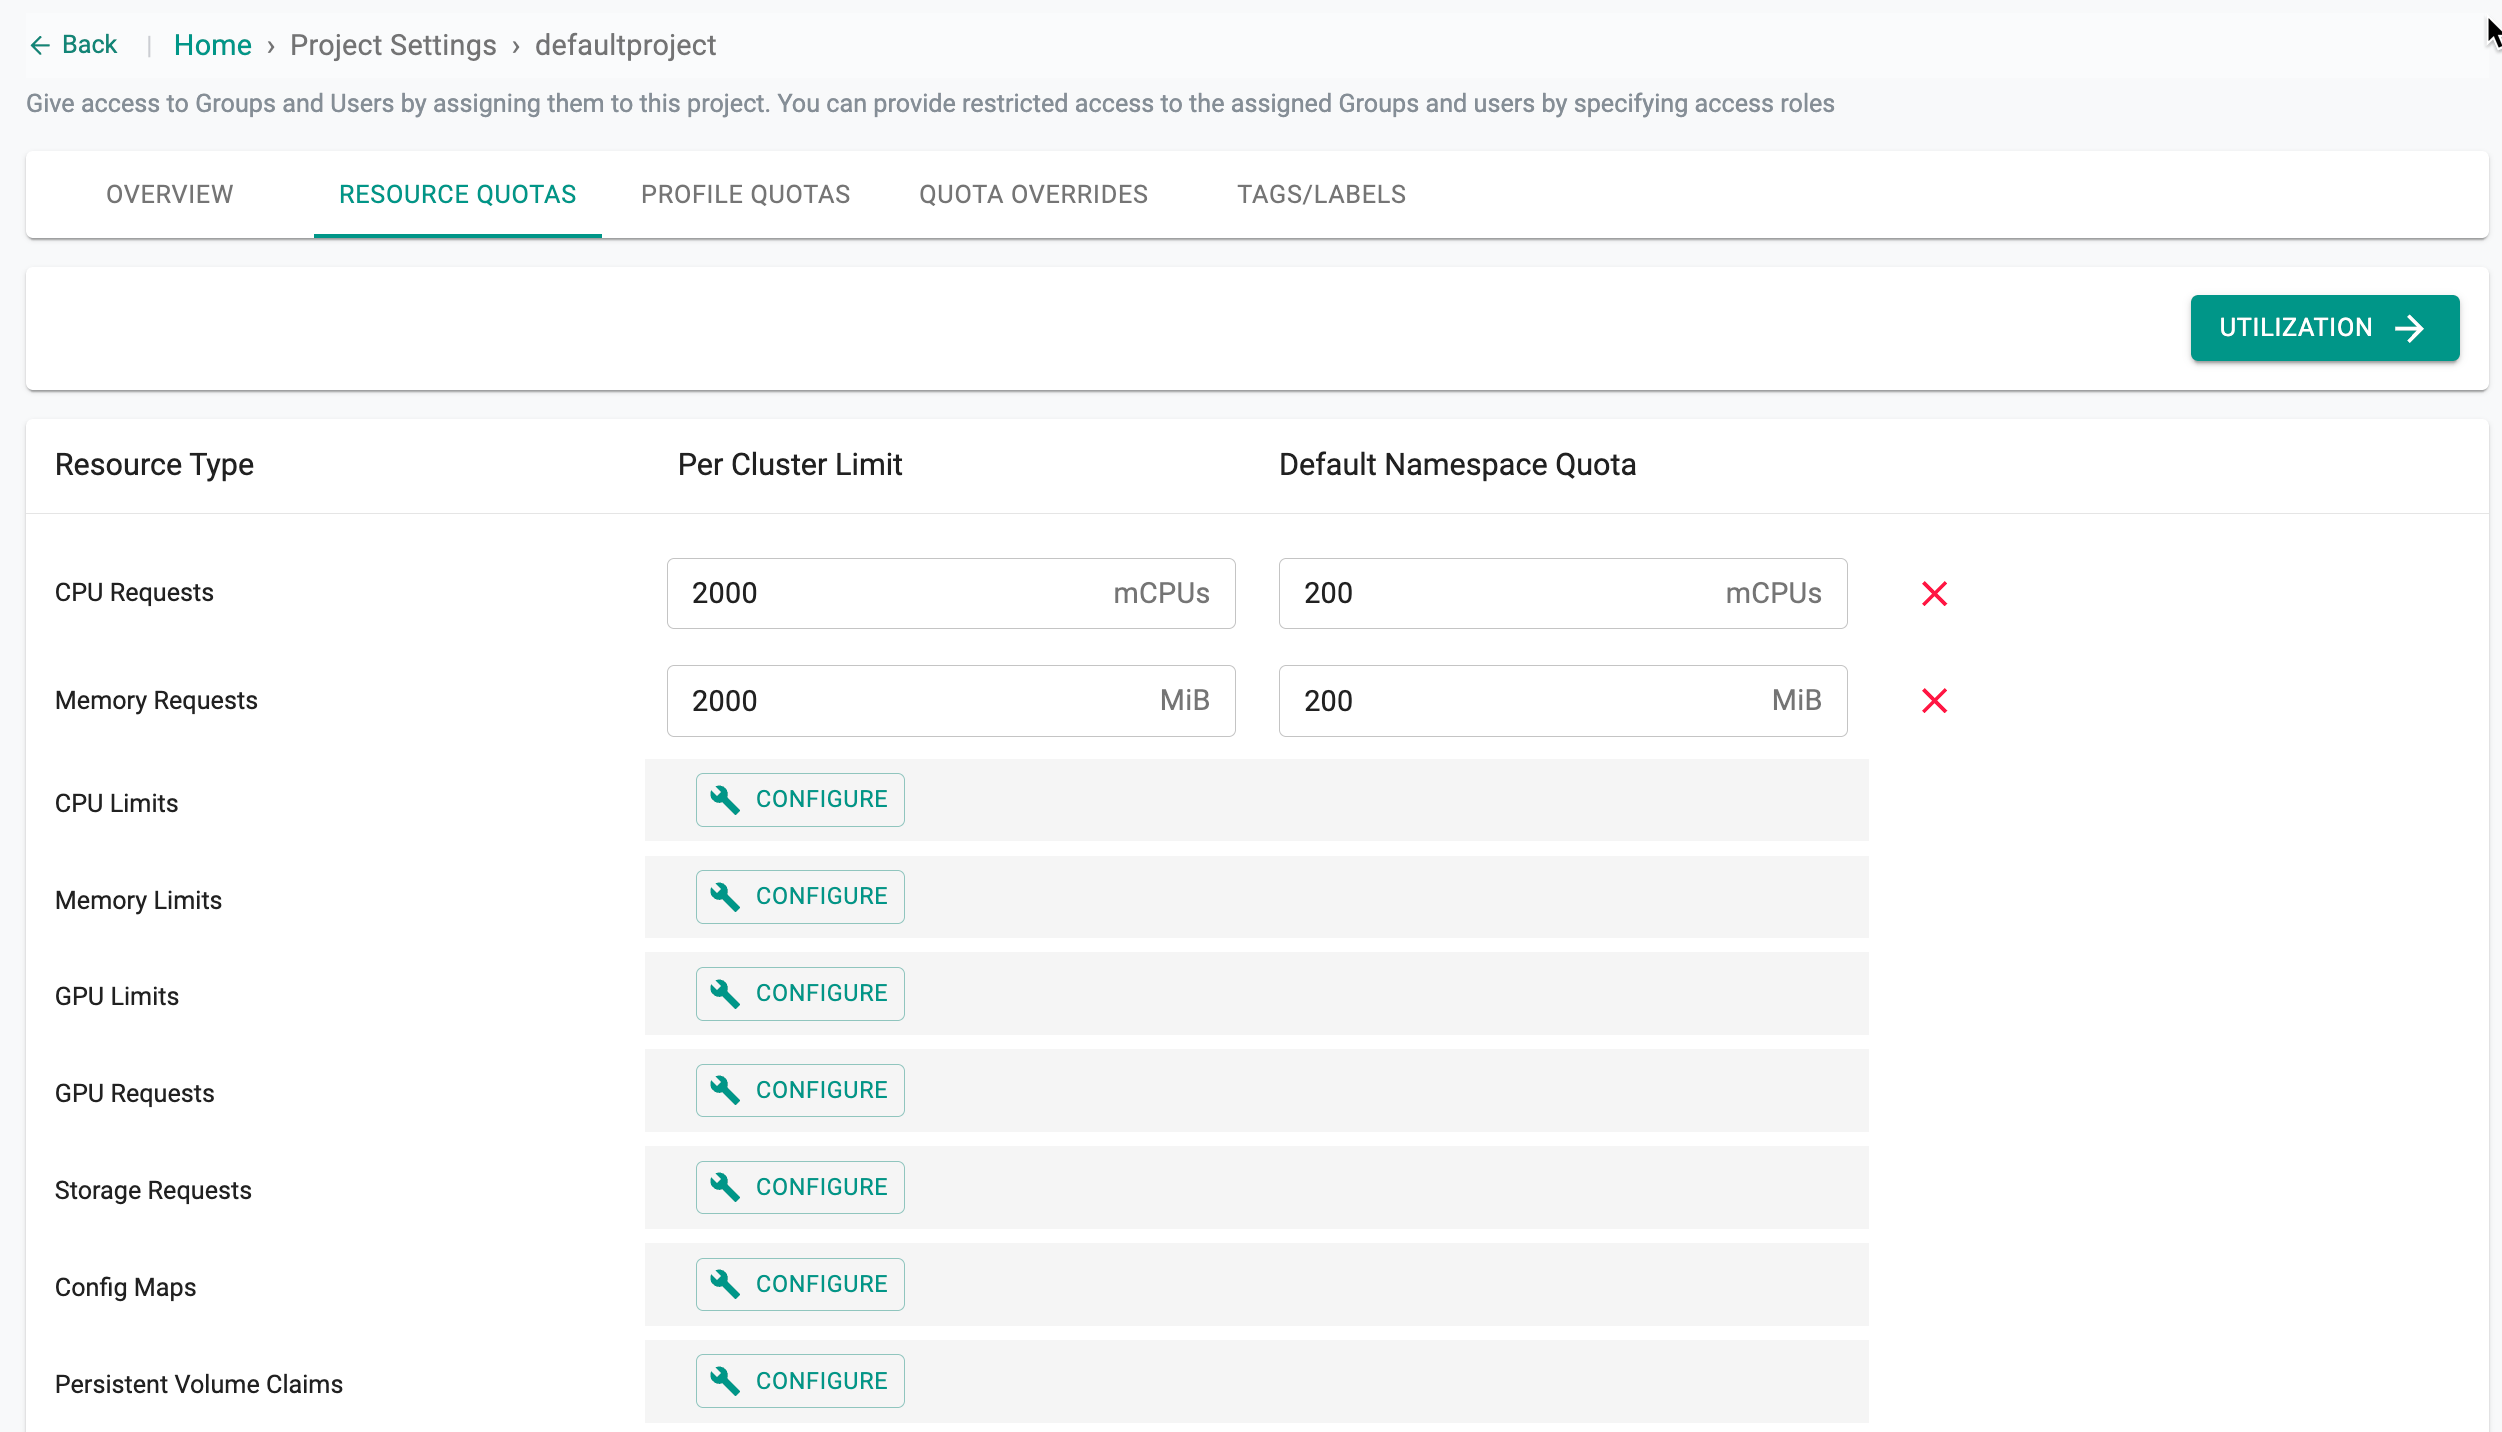The width and height of the screenshot is (2502, 1432).
Task: Configure the Config Maps quota
Action: 800,1285
